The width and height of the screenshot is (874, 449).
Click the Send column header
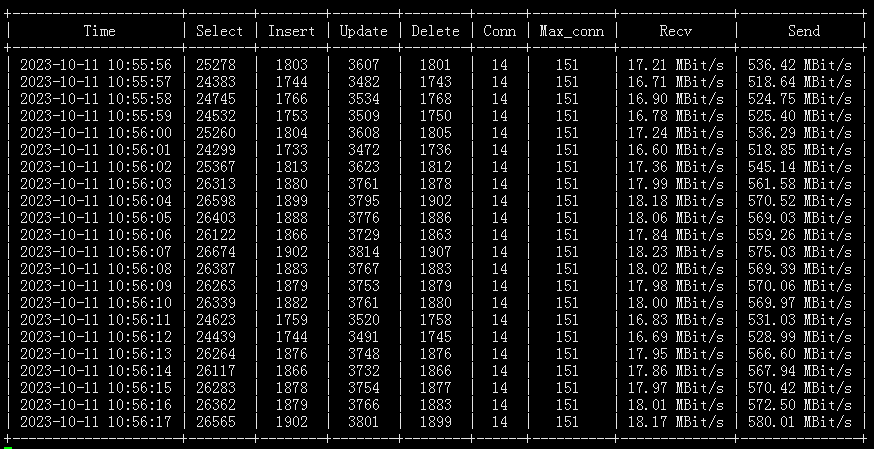pos(804,31)
